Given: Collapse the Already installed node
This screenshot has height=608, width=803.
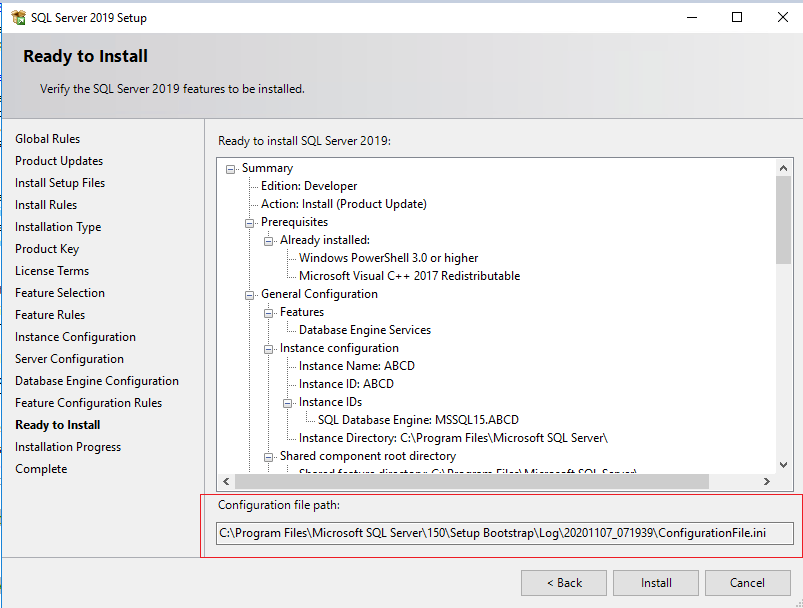Looking at the screenshot, I should click(x=269, y=239).
